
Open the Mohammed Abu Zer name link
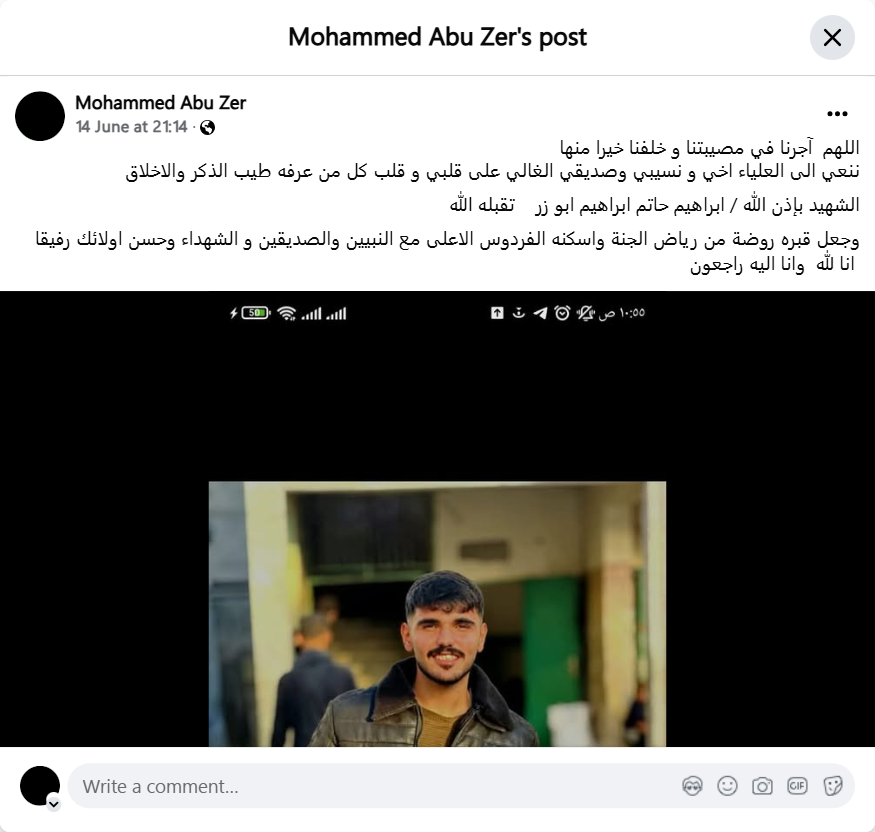[161, 103]
